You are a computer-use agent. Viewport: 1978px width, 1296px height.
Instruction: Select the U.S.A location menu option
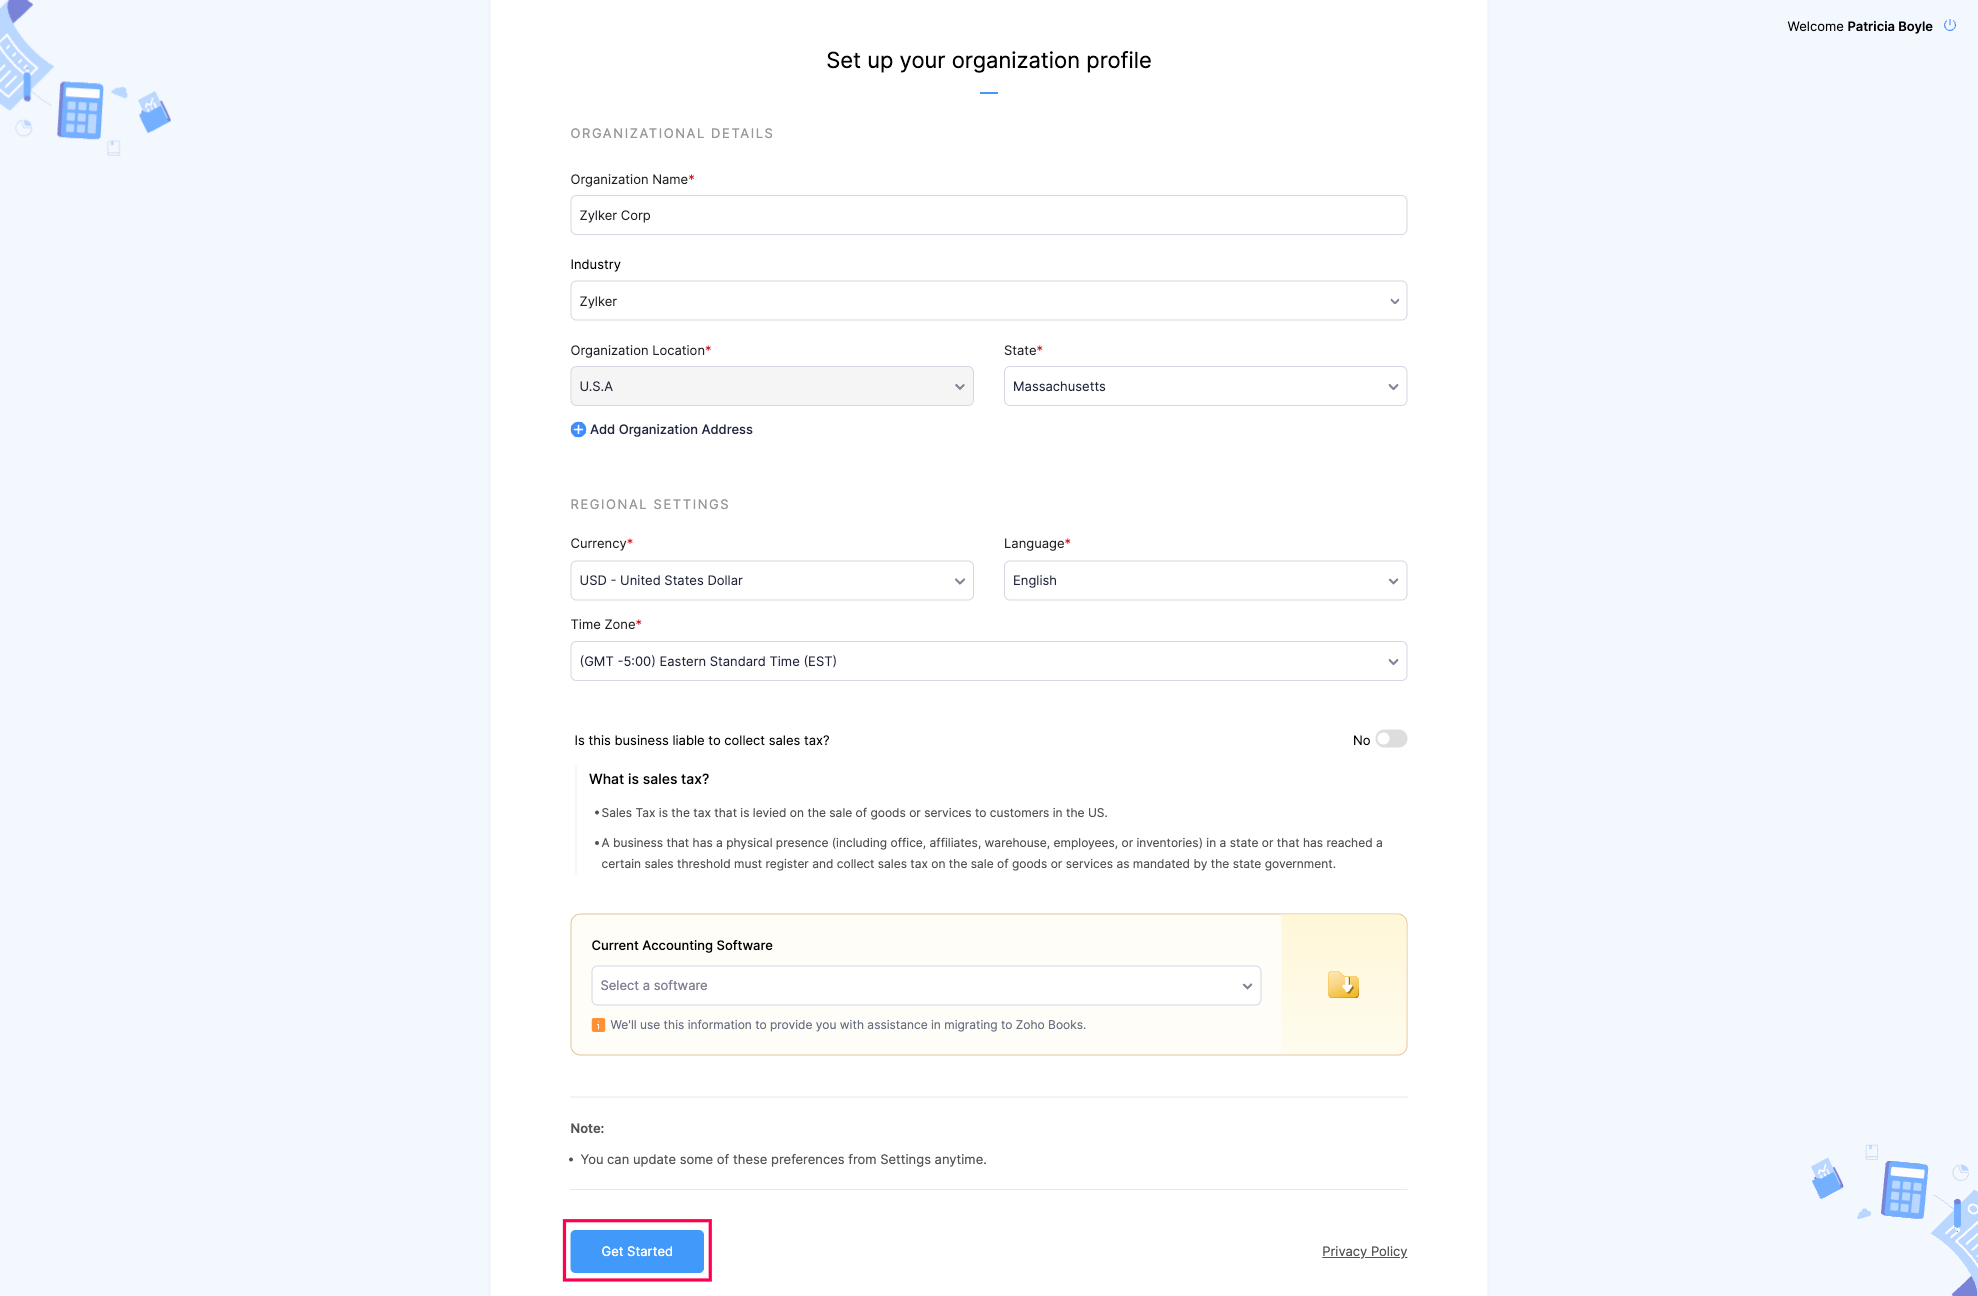pyautogui.click(x=772, y=386)
